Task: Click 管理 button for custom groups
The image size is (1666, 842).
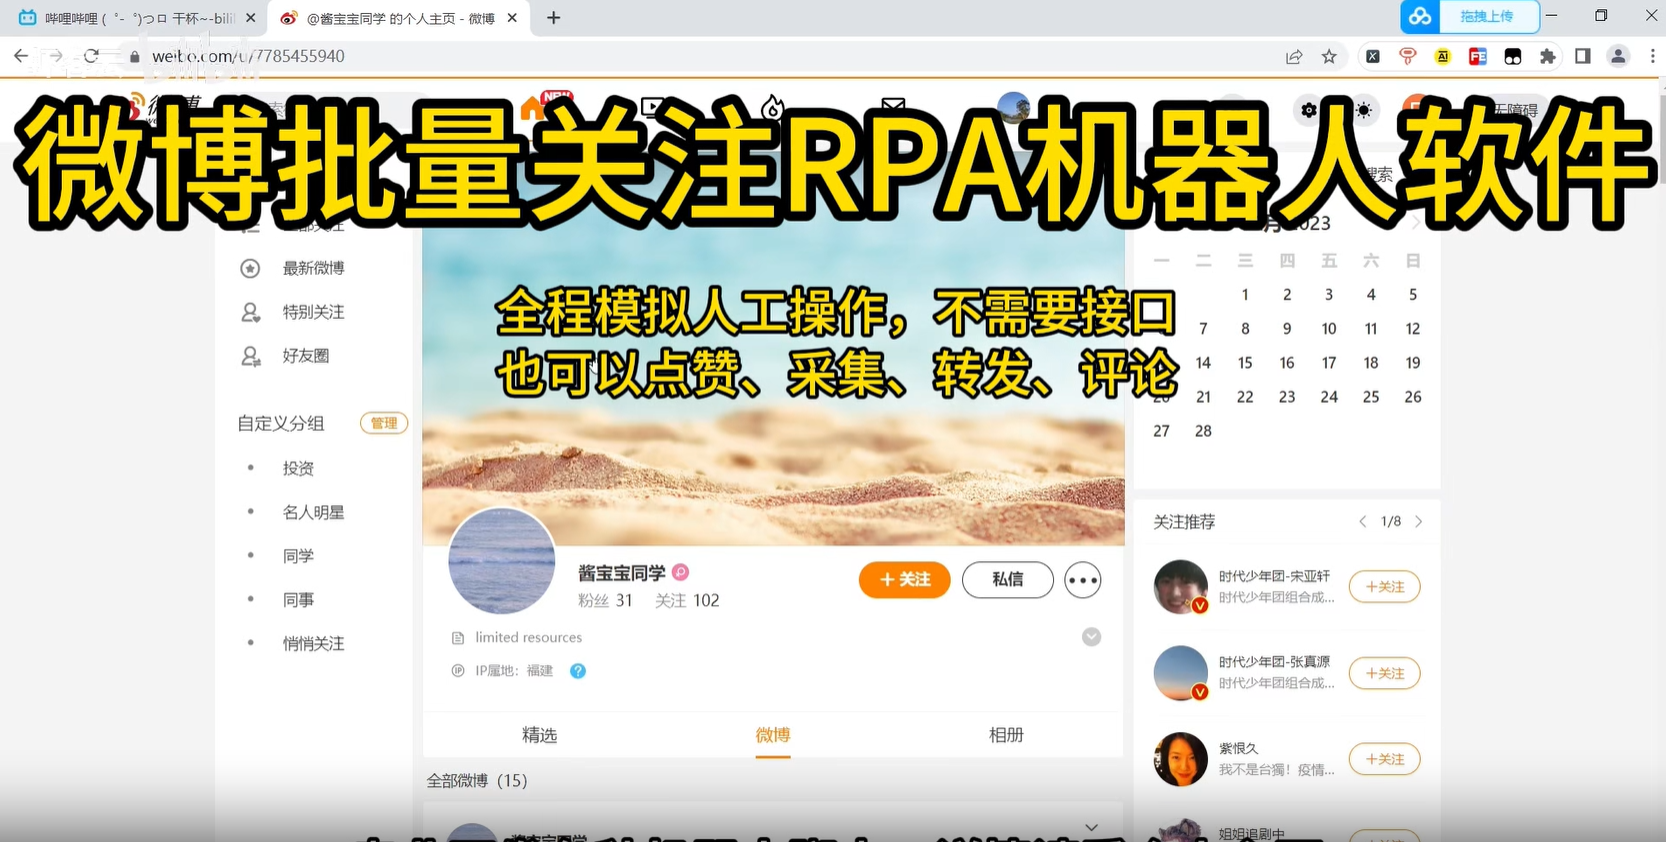Action: [x=384, y=423]
